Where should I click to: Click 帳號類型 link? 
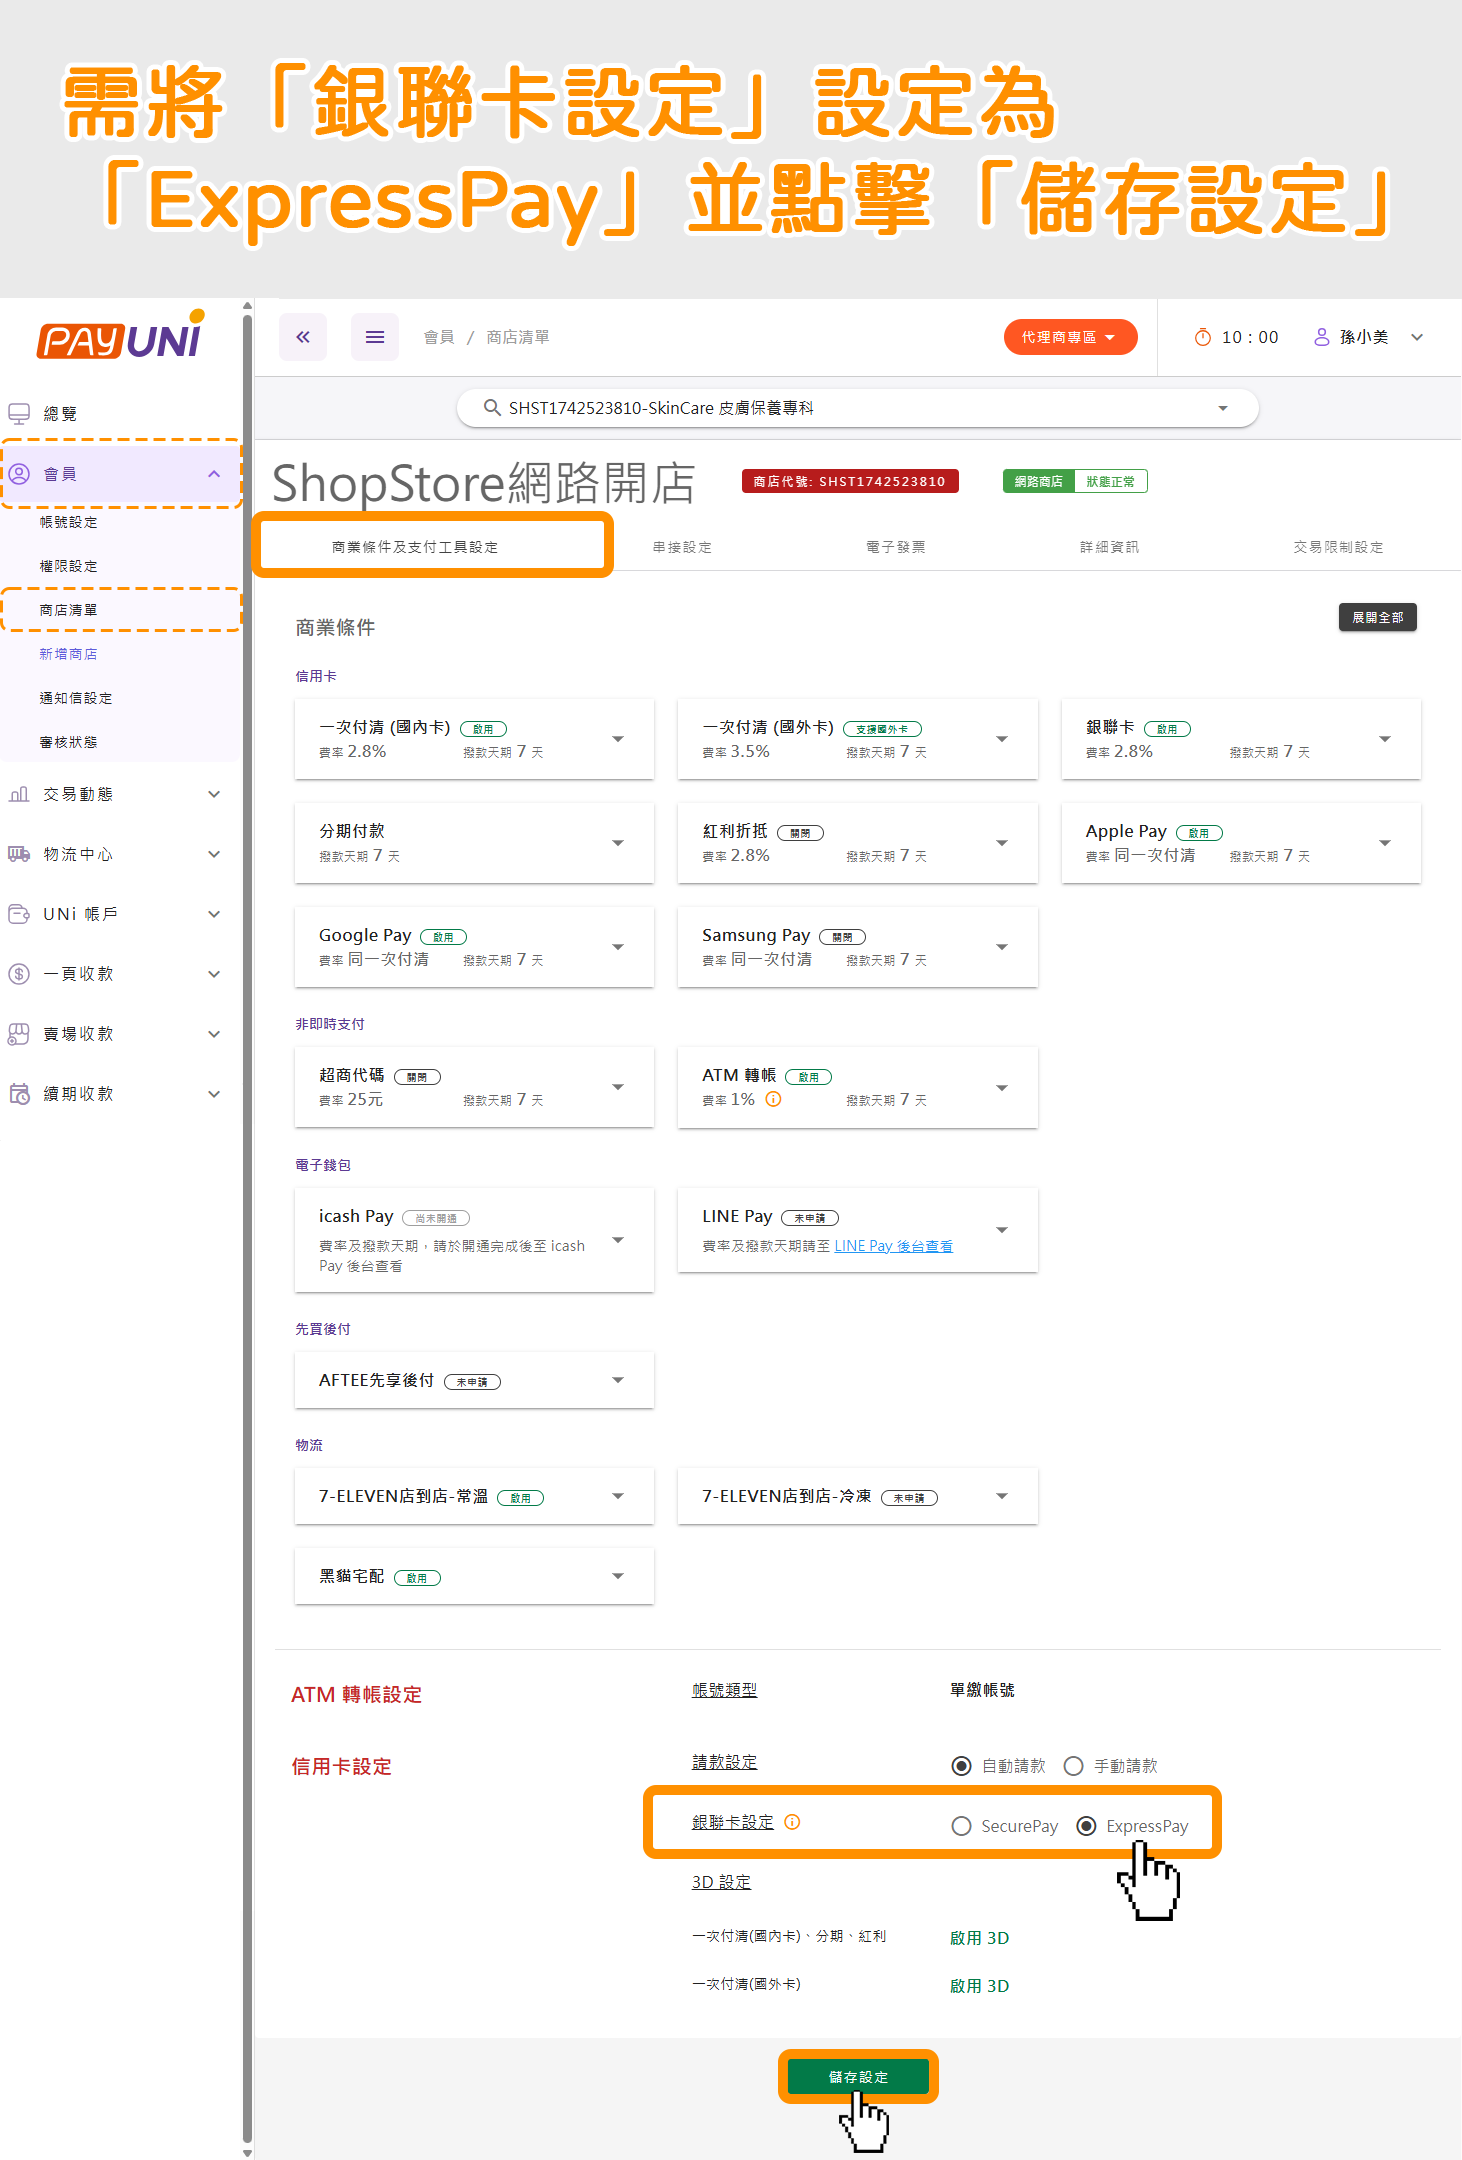point(725,1690)
